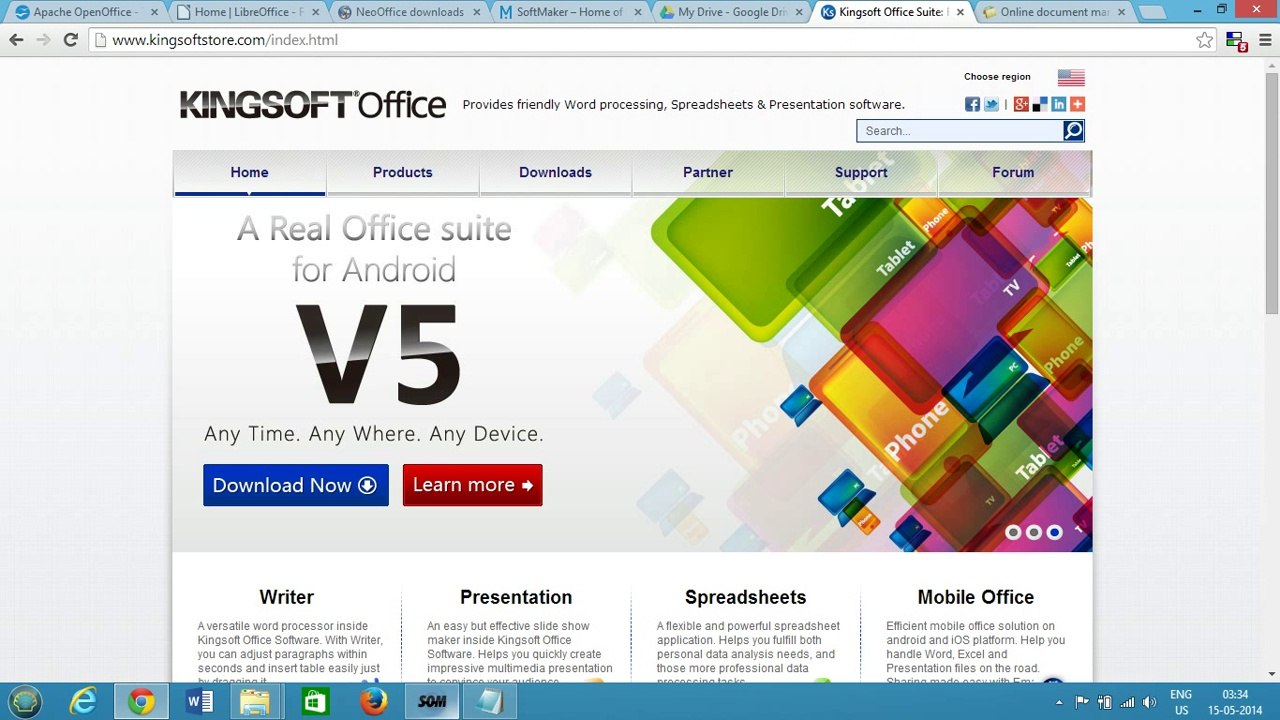Share via the Delicious icon

tap(1040, 104)
